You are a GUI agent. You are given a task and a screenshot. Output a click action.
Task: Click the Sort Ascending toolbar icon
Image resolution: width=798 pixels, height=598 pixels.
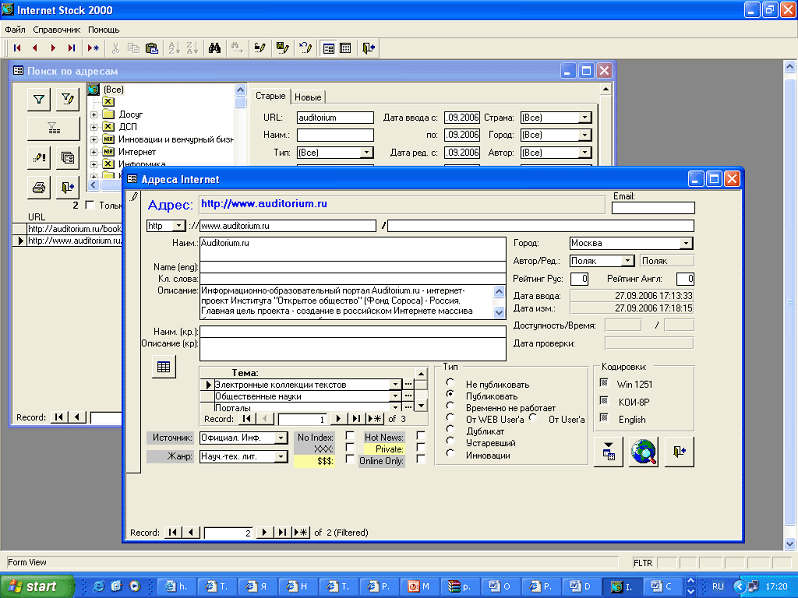172,47
